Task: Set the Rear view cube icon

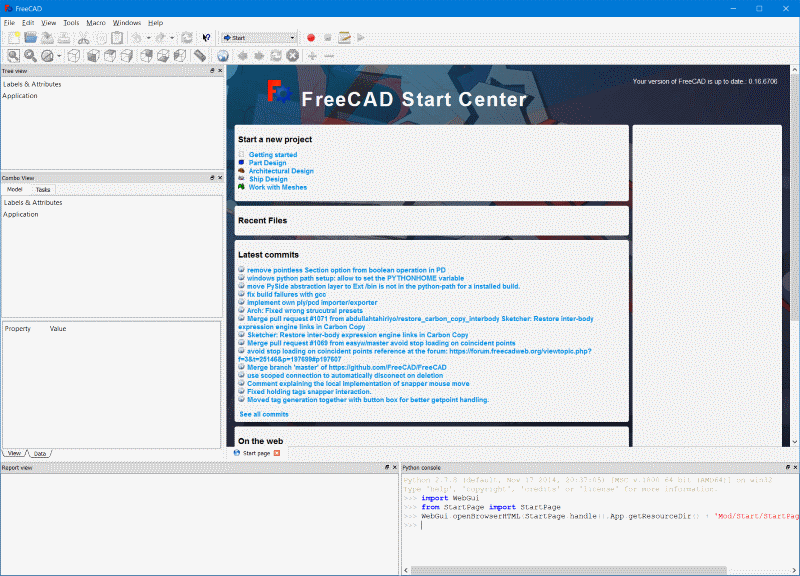Action: click(146, 56)
